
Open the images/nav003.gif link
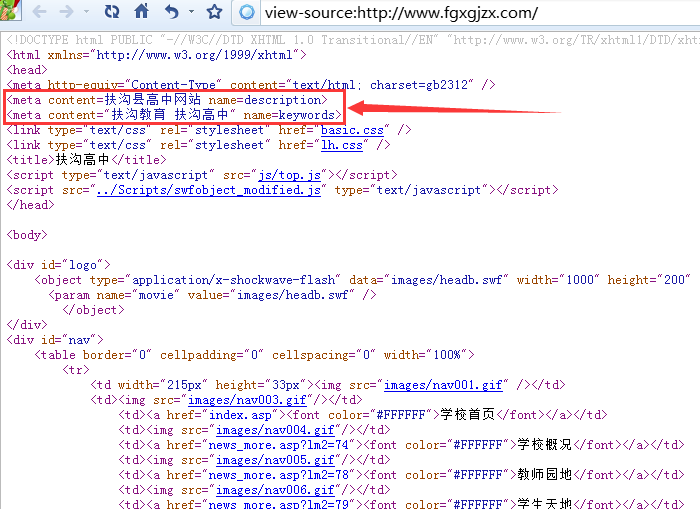[247, 400]
